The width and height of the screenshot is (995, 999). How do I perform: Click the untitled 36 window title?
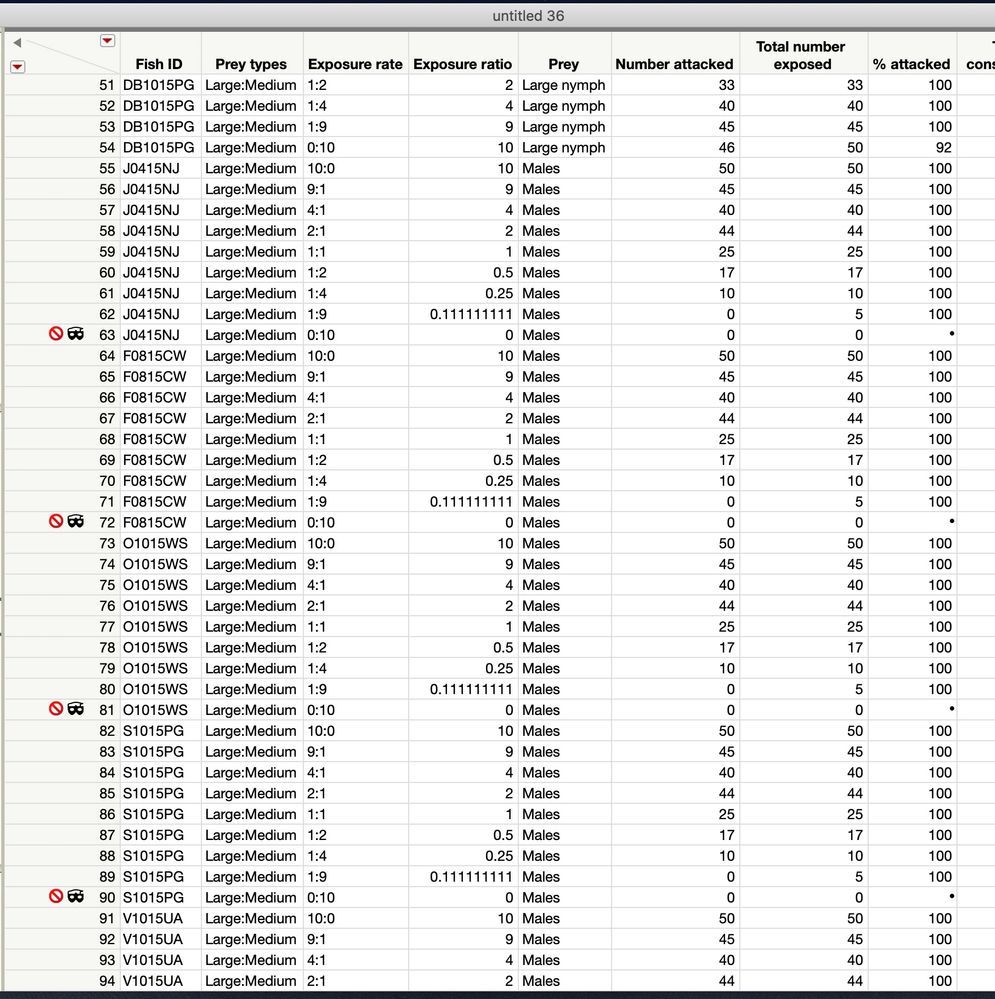coord(528,16)
